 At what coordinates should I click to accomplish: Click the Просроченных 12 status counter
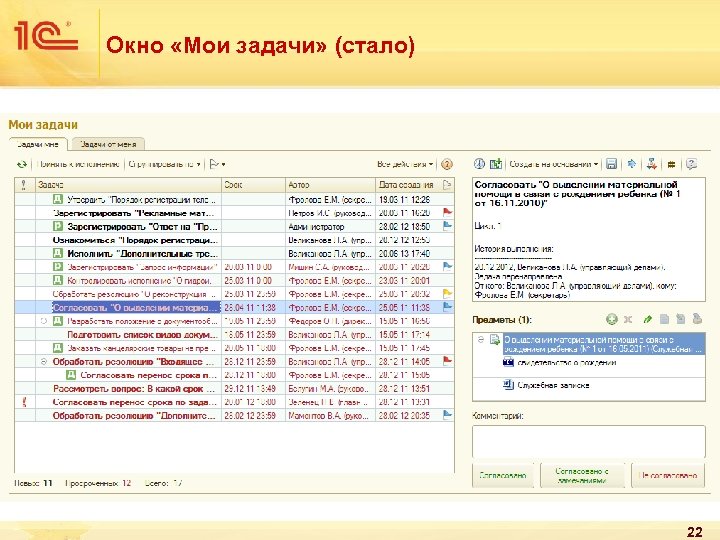[x=98, y=483]
